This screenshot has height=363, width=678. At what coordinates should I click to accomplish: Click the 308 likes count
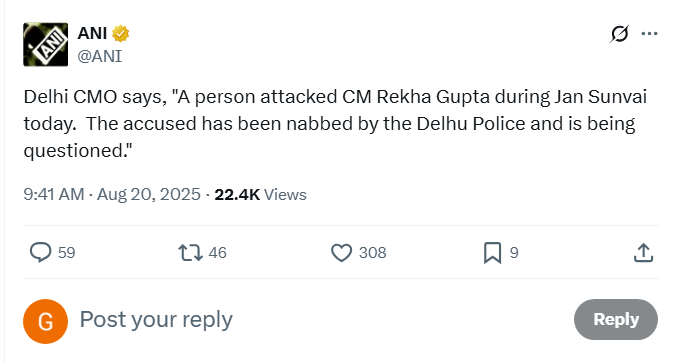[x=372, y=253]
